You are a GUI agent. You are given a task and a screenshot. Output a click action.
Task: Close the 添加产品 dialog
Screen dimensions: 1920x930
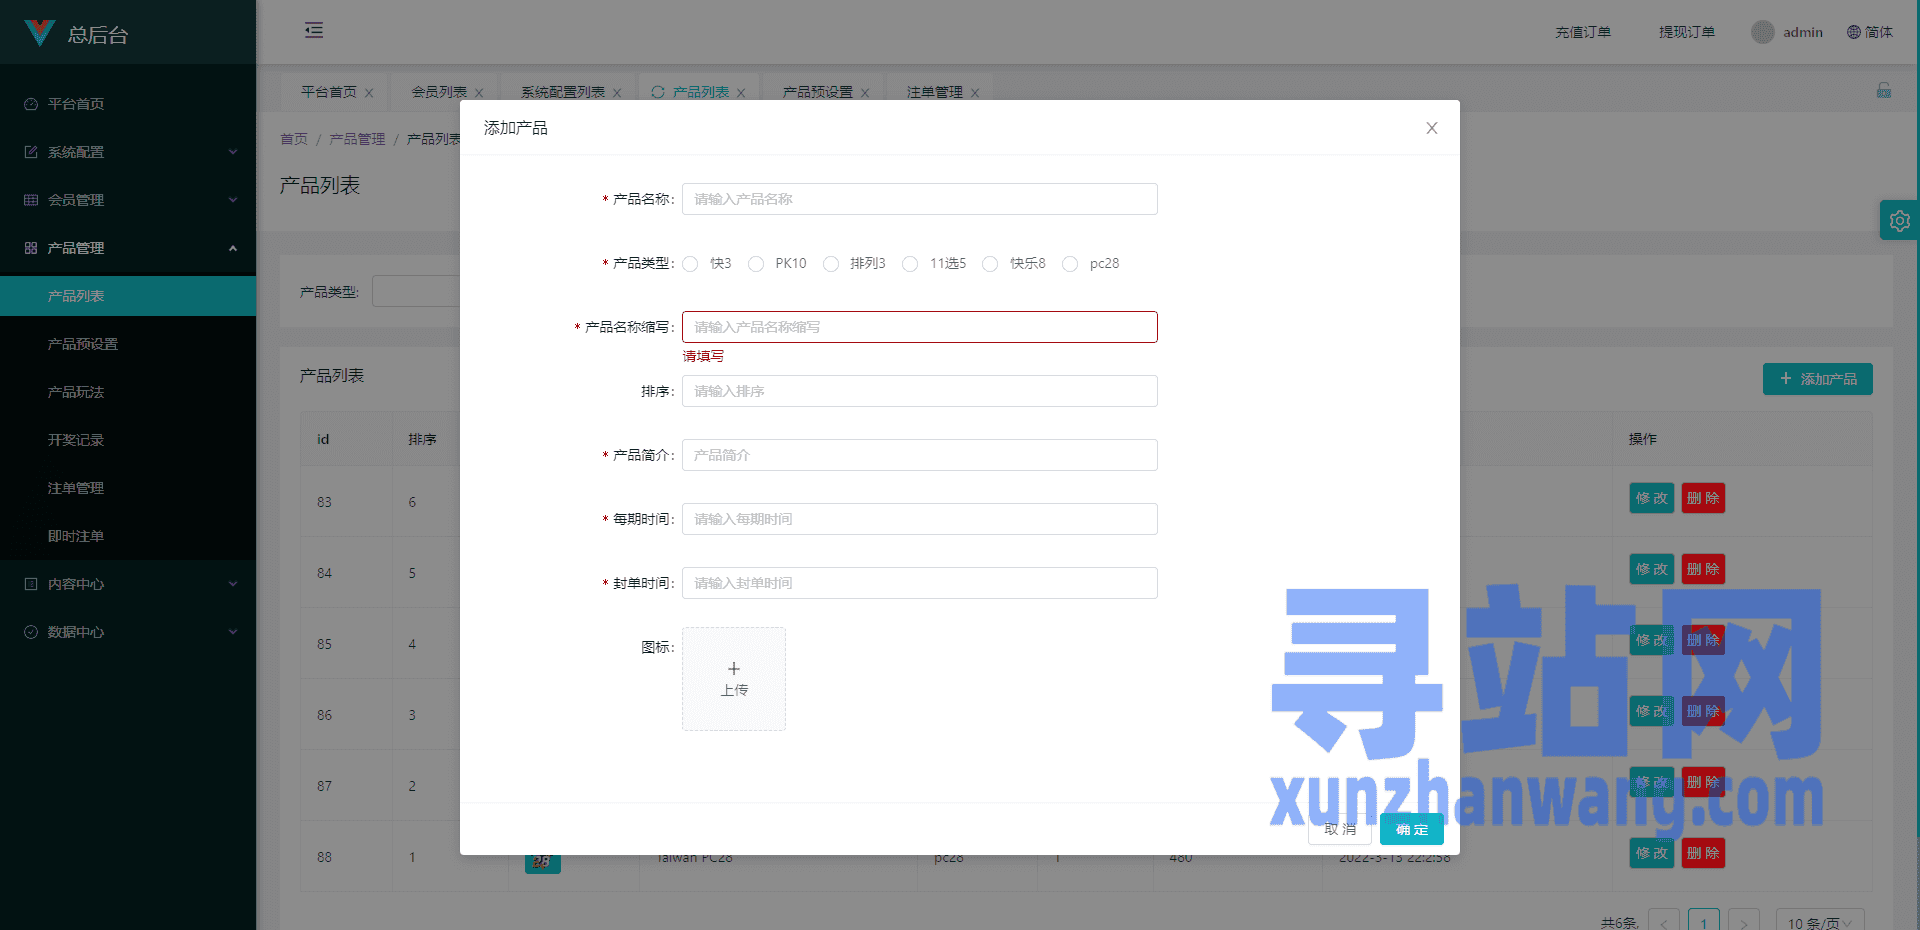(1432, 128)
